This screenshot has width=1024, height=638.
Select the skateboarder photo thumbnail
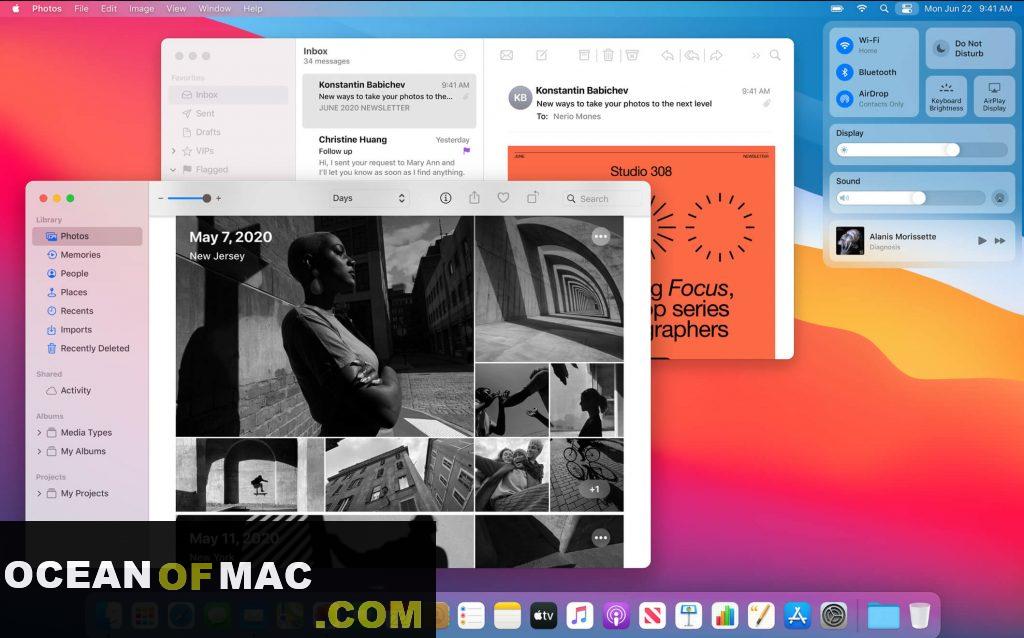coord(236,475)
